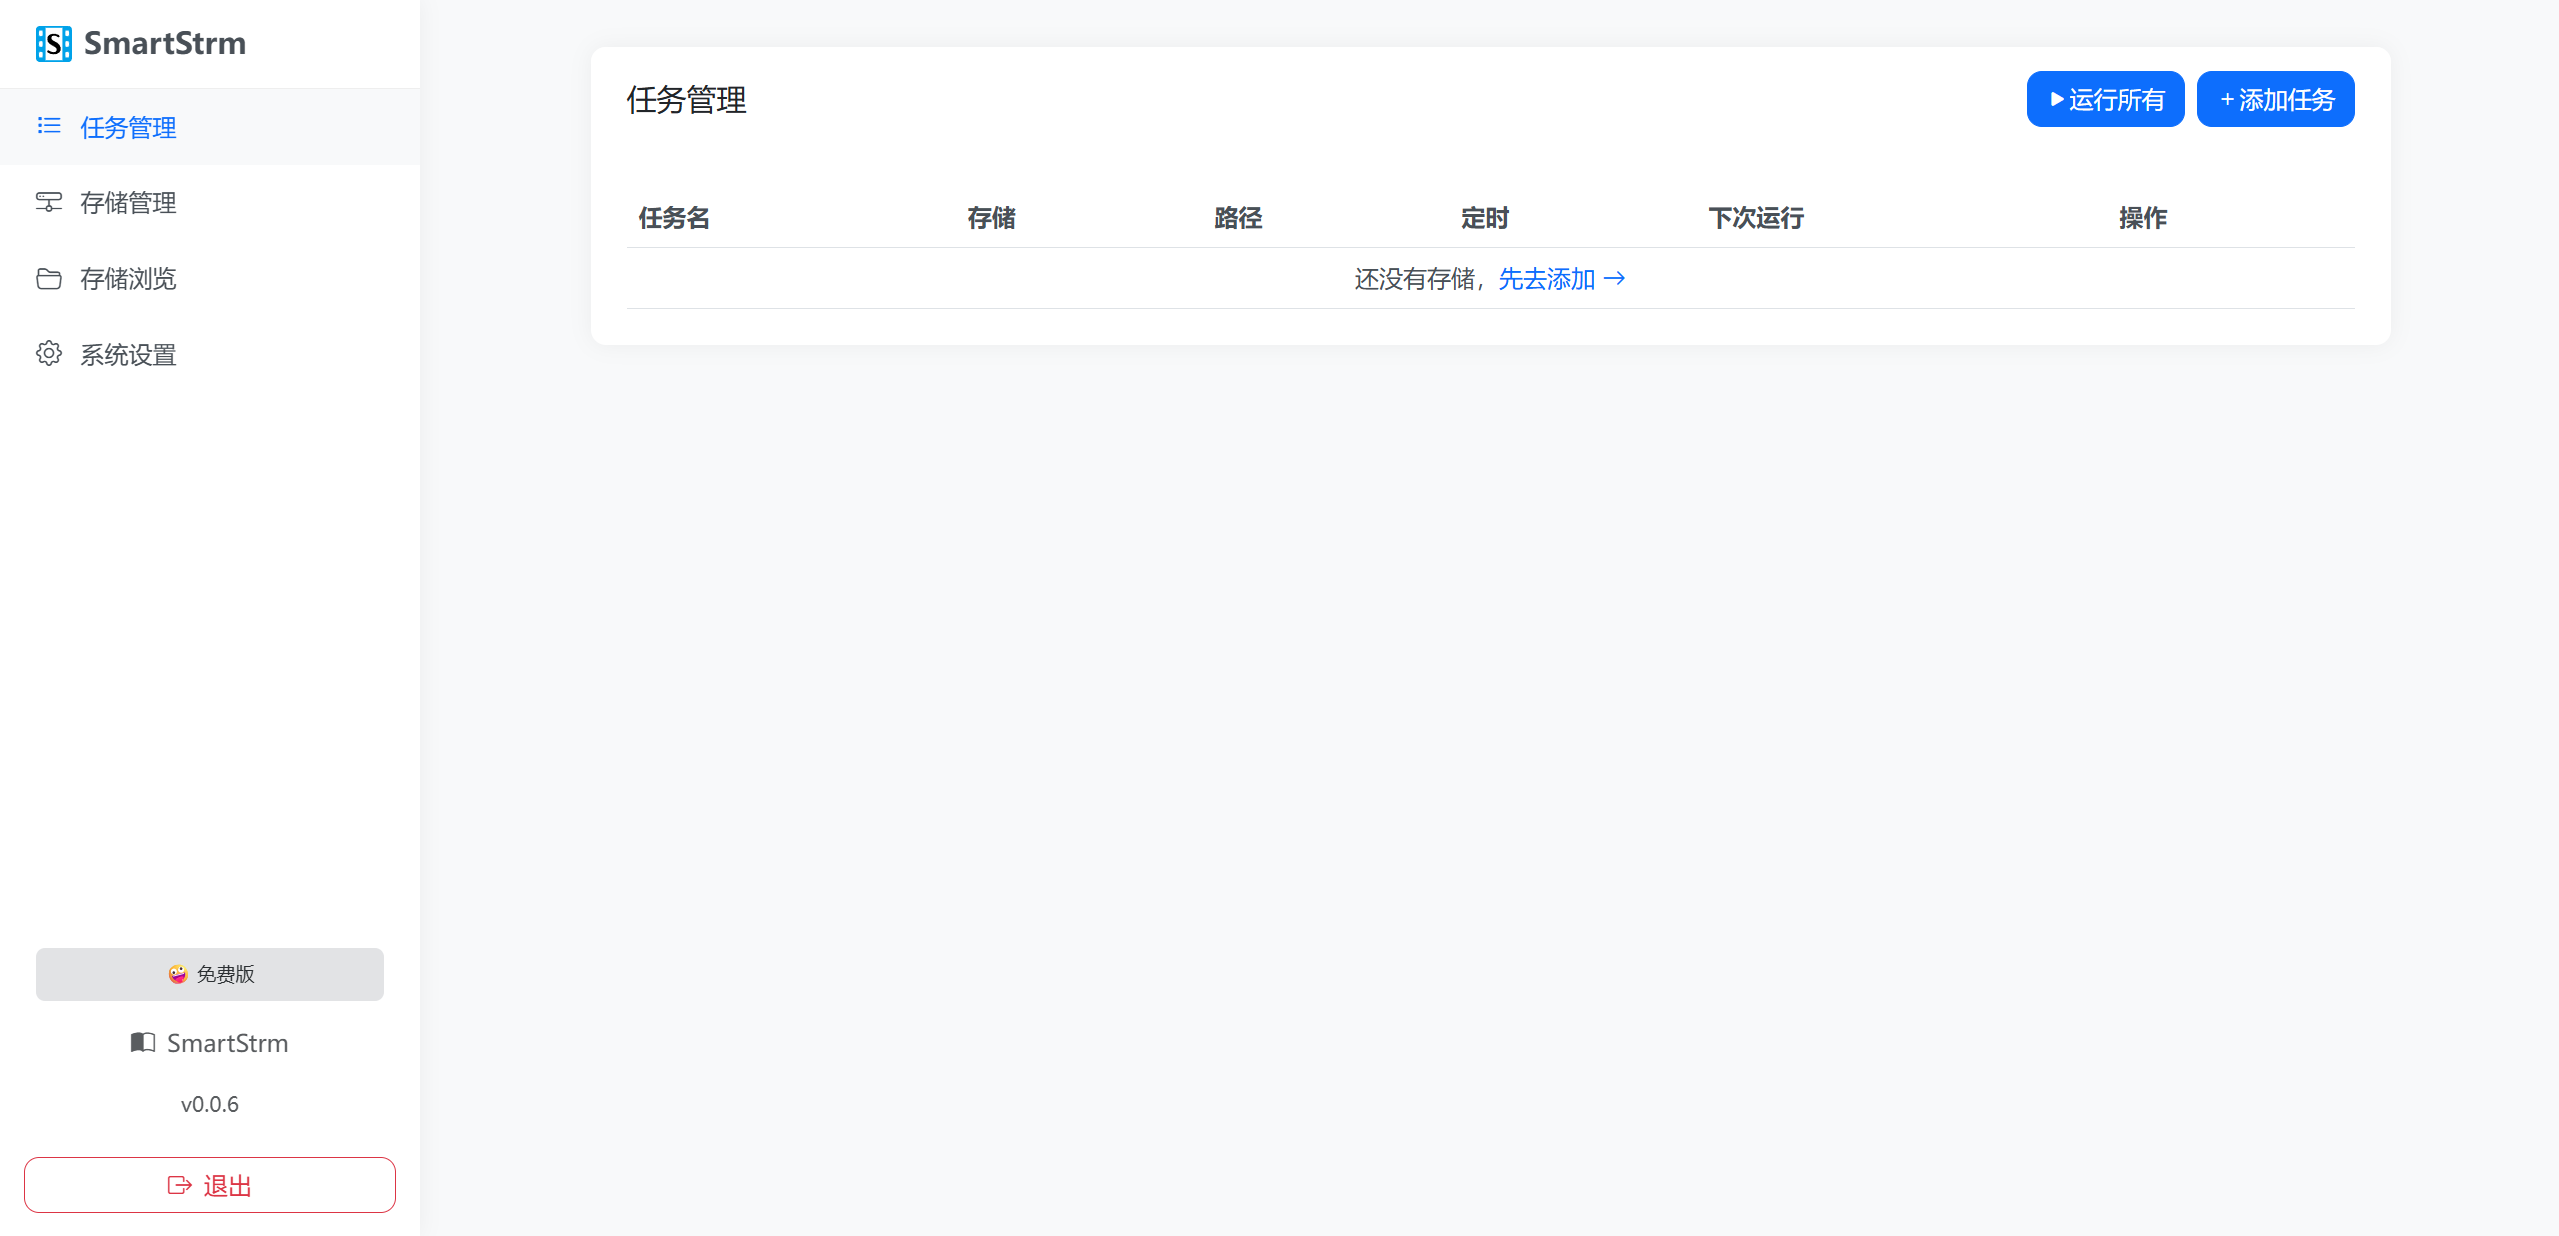Click the v0.0.6 version label
This screenshot has height=1236, width=2559.
(x=210, y=1104)
